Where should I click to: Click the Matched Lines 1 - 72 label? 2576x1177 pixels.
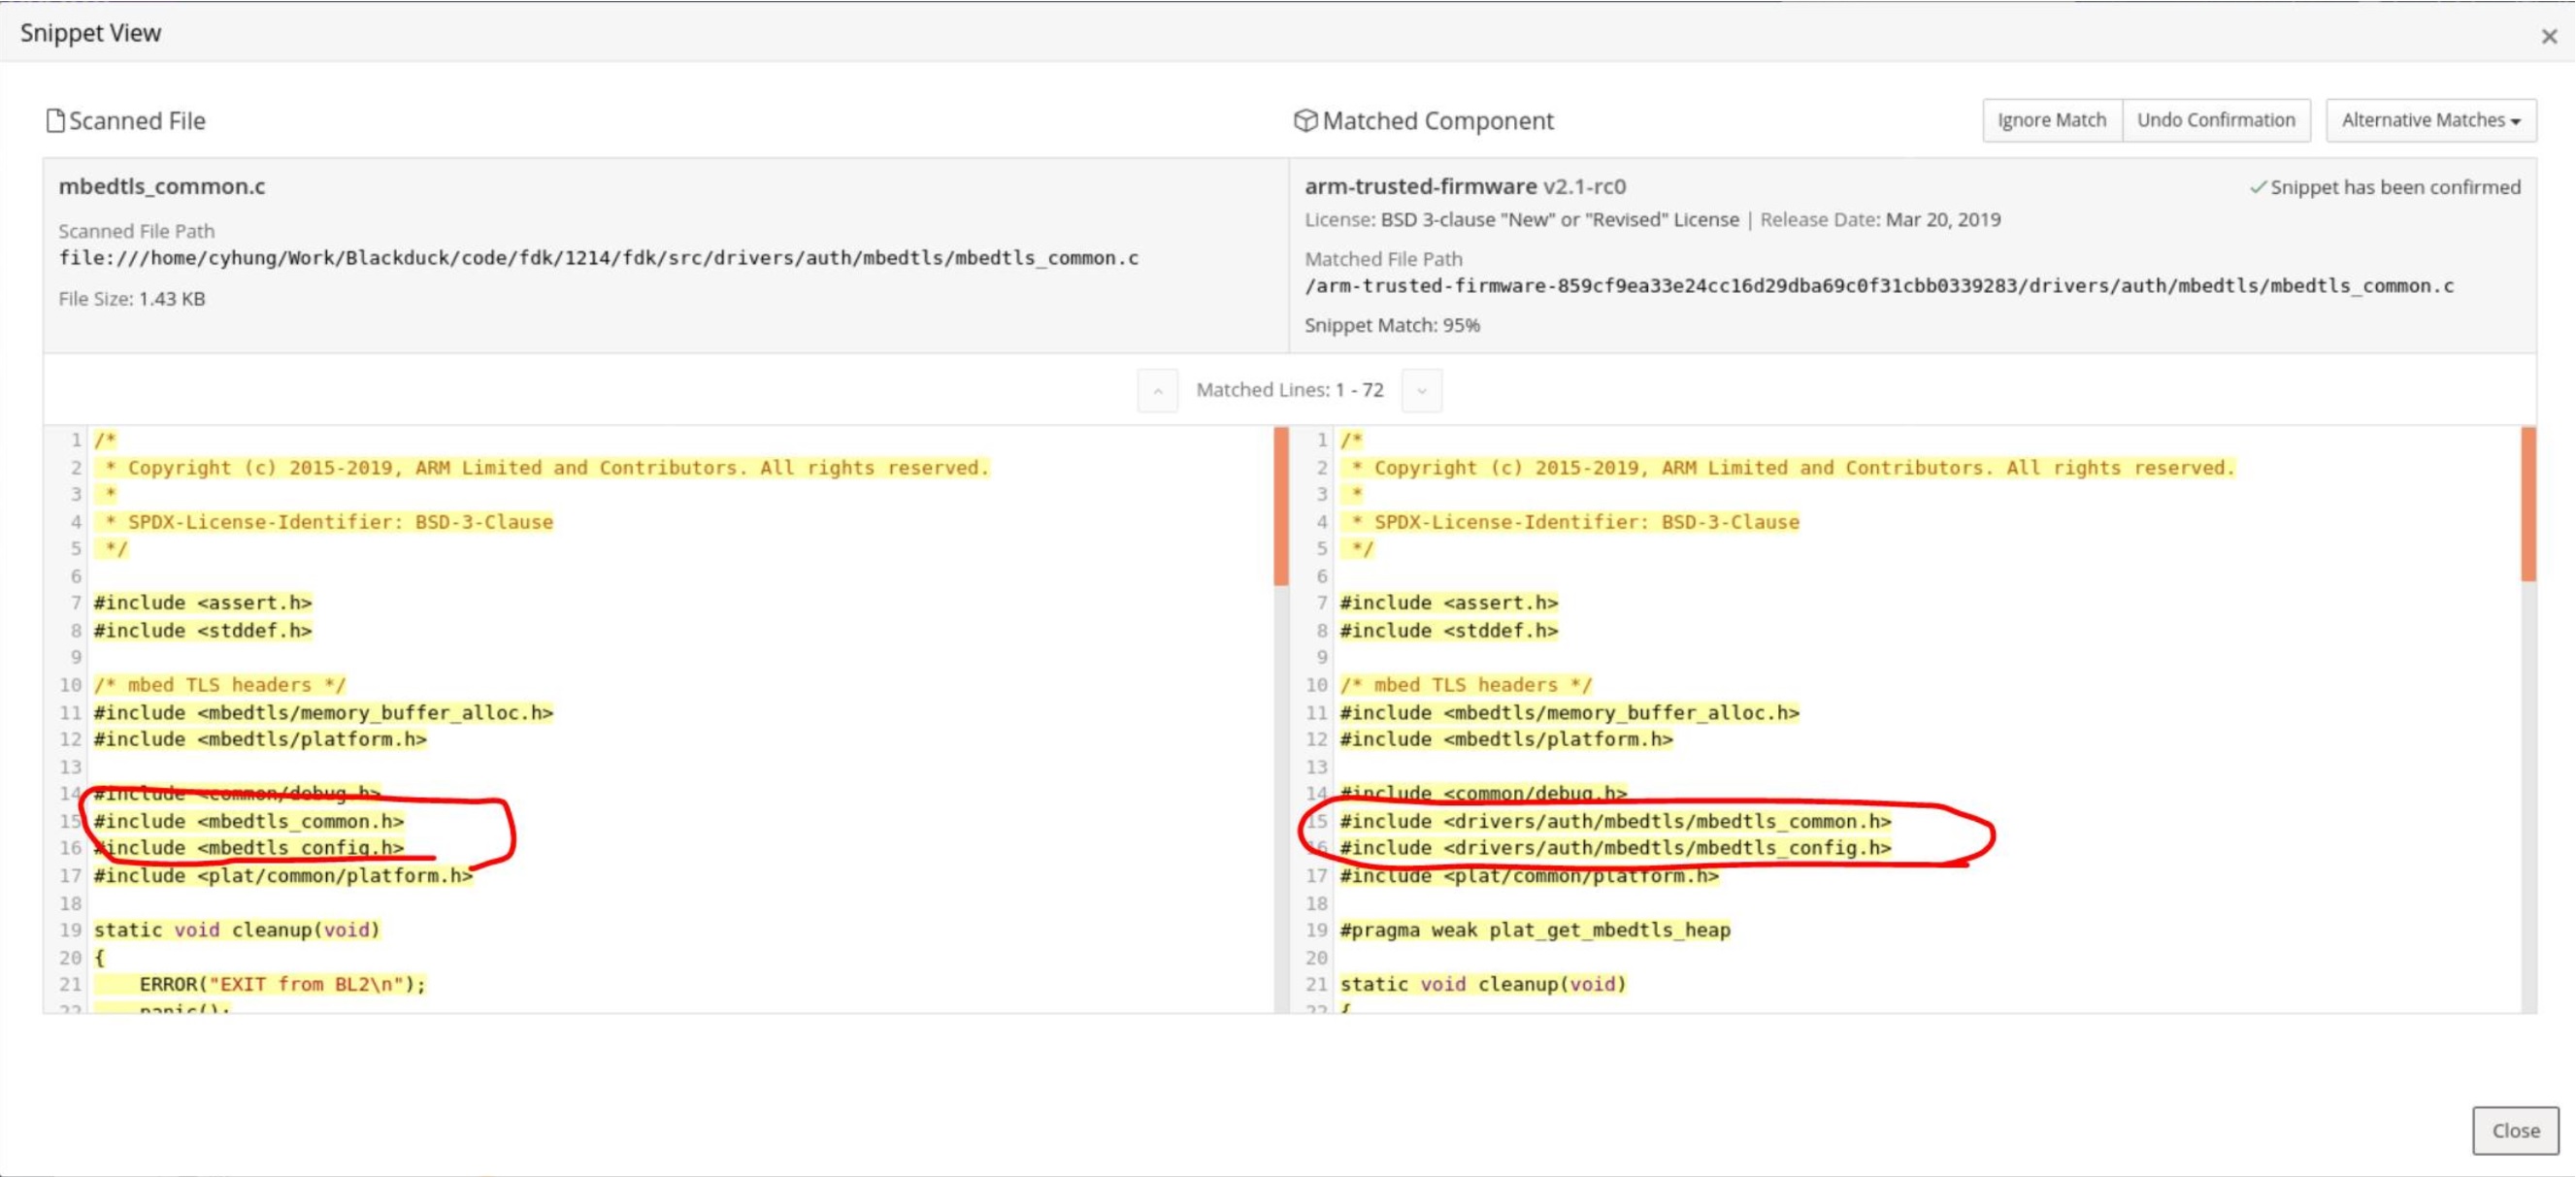(x=1289, y=390)
